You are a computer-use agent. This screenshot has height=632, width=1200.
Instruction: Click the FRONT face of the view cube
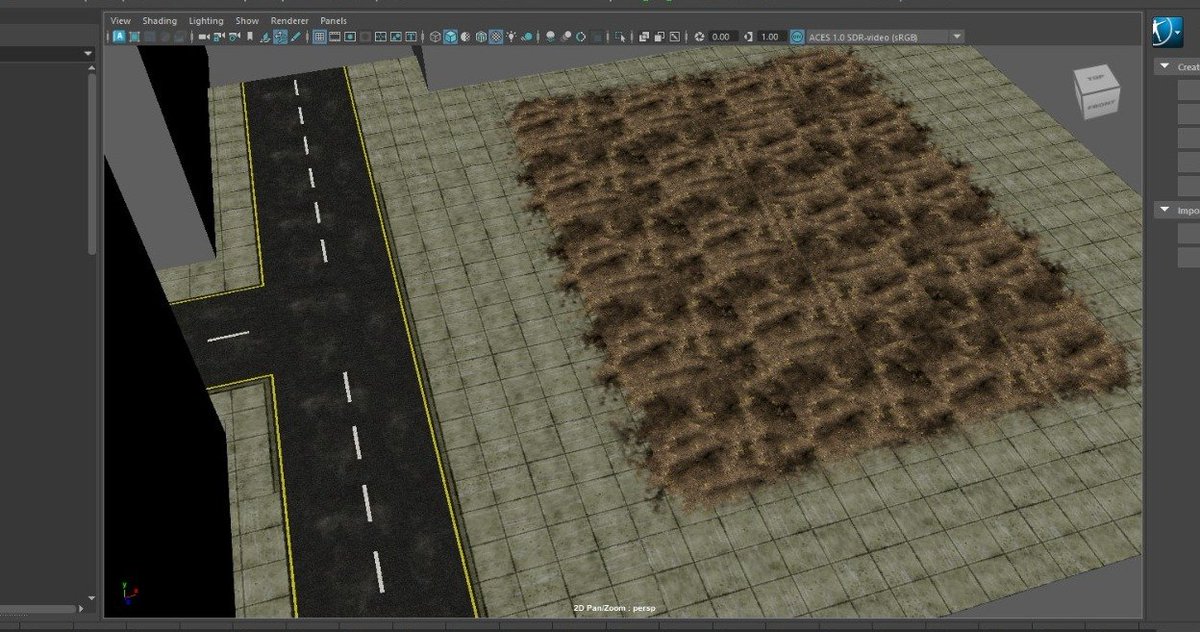1103,100
